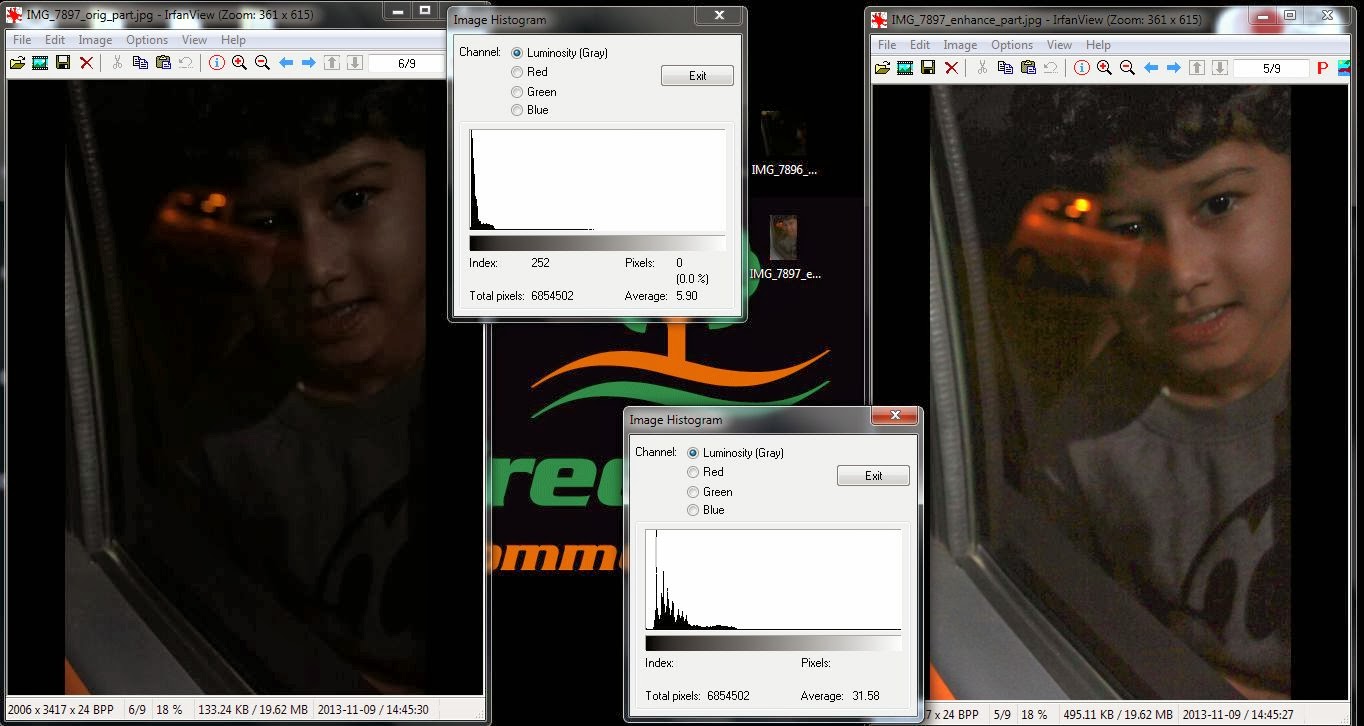Zoom in with the magnifier plus icon
The image size is (1364, 726).
[241, 62]
